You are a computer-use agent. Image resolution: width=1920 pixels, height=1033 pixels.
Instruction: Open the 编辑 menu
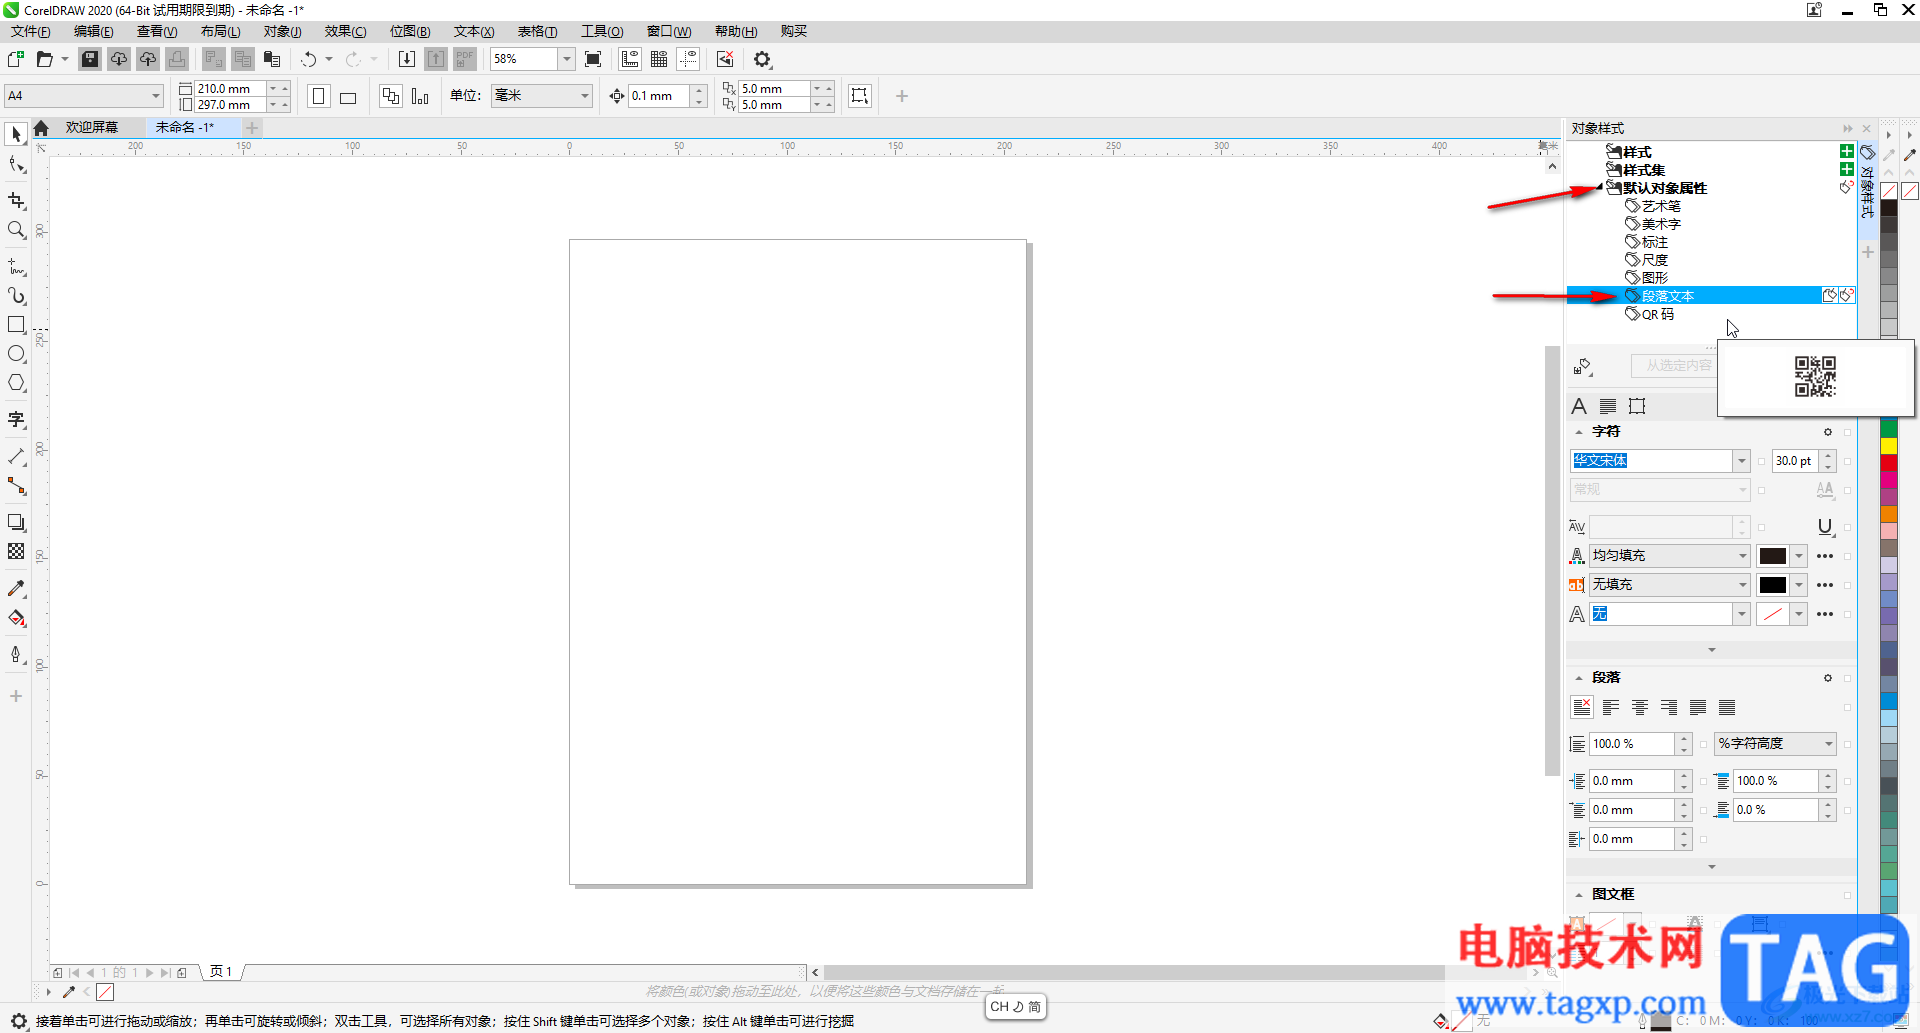pos(94,32)
